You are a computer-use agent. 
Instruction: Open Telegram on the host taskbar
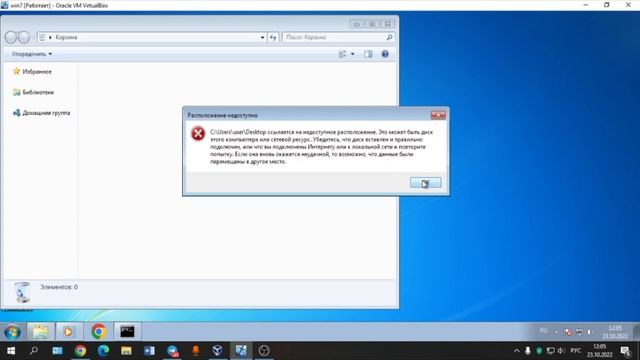point(172,351)
